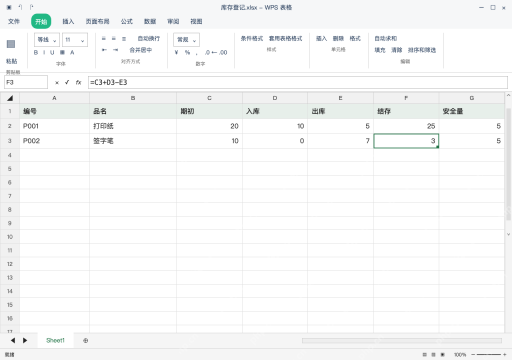Image resolution: width=512 pixels, height=360 pixels.
Task: Open the font name dropdown (等线)
Action: point(47,40)
